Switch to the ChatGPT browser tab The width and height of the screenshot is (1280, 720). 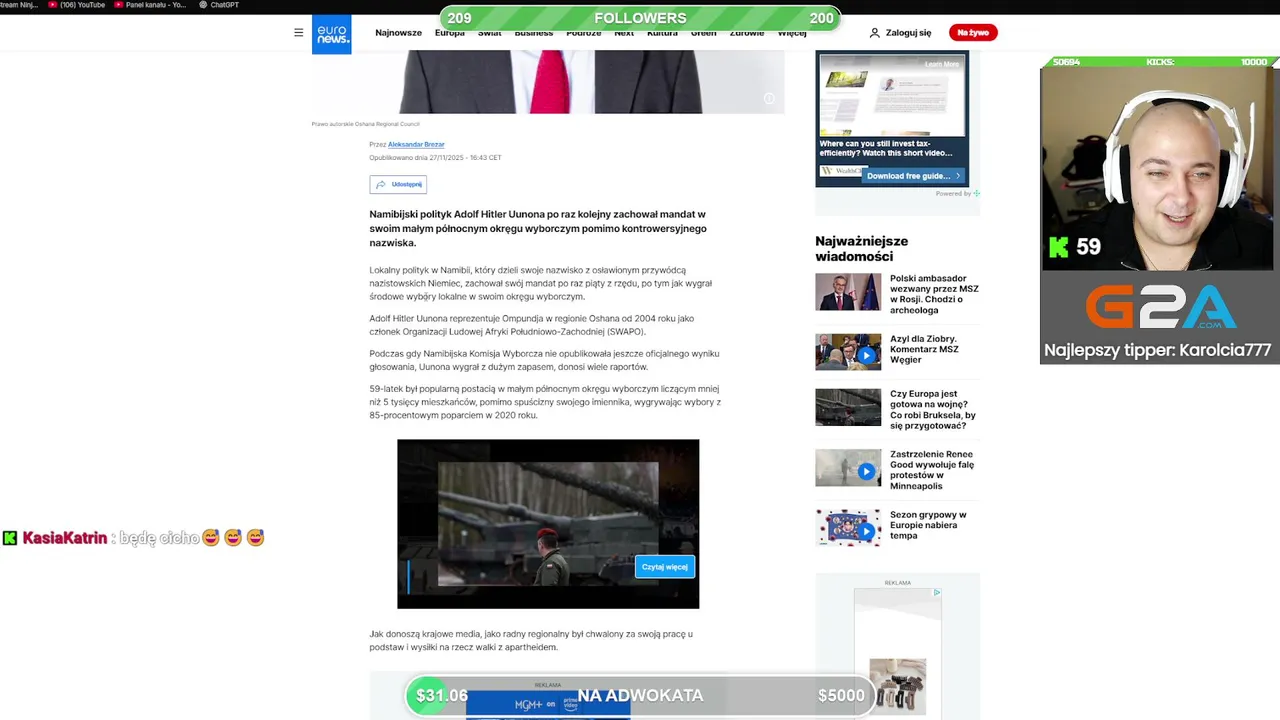coord(219,5)
